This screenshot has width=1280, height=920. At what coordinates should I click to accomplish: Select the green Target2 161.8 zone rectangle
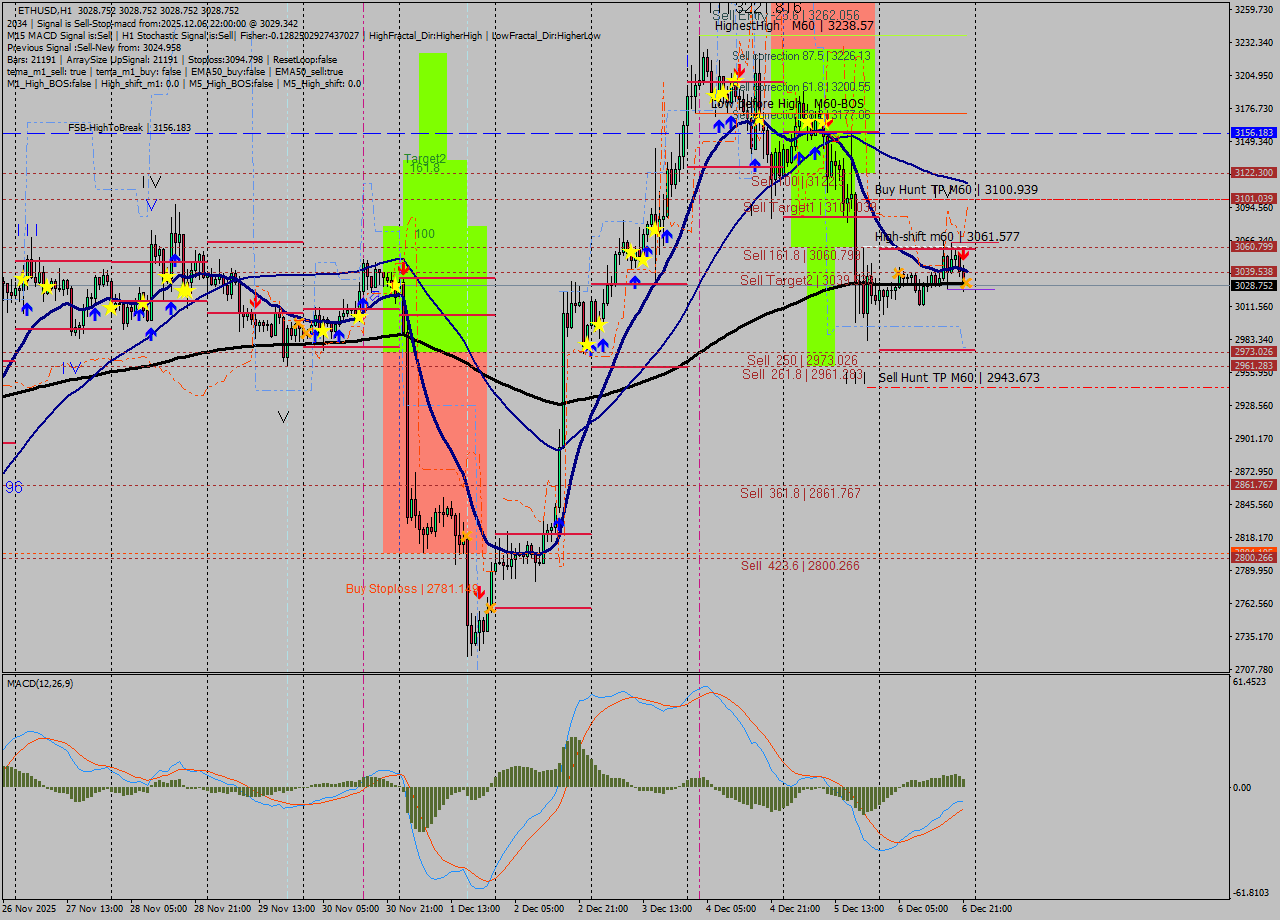pyautogui.click(x=435, y=200)
